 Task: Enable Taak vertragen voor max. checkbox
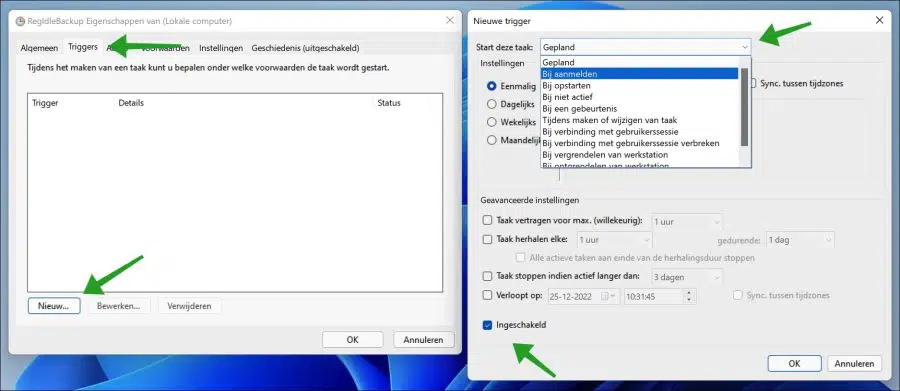coord(487,220)
